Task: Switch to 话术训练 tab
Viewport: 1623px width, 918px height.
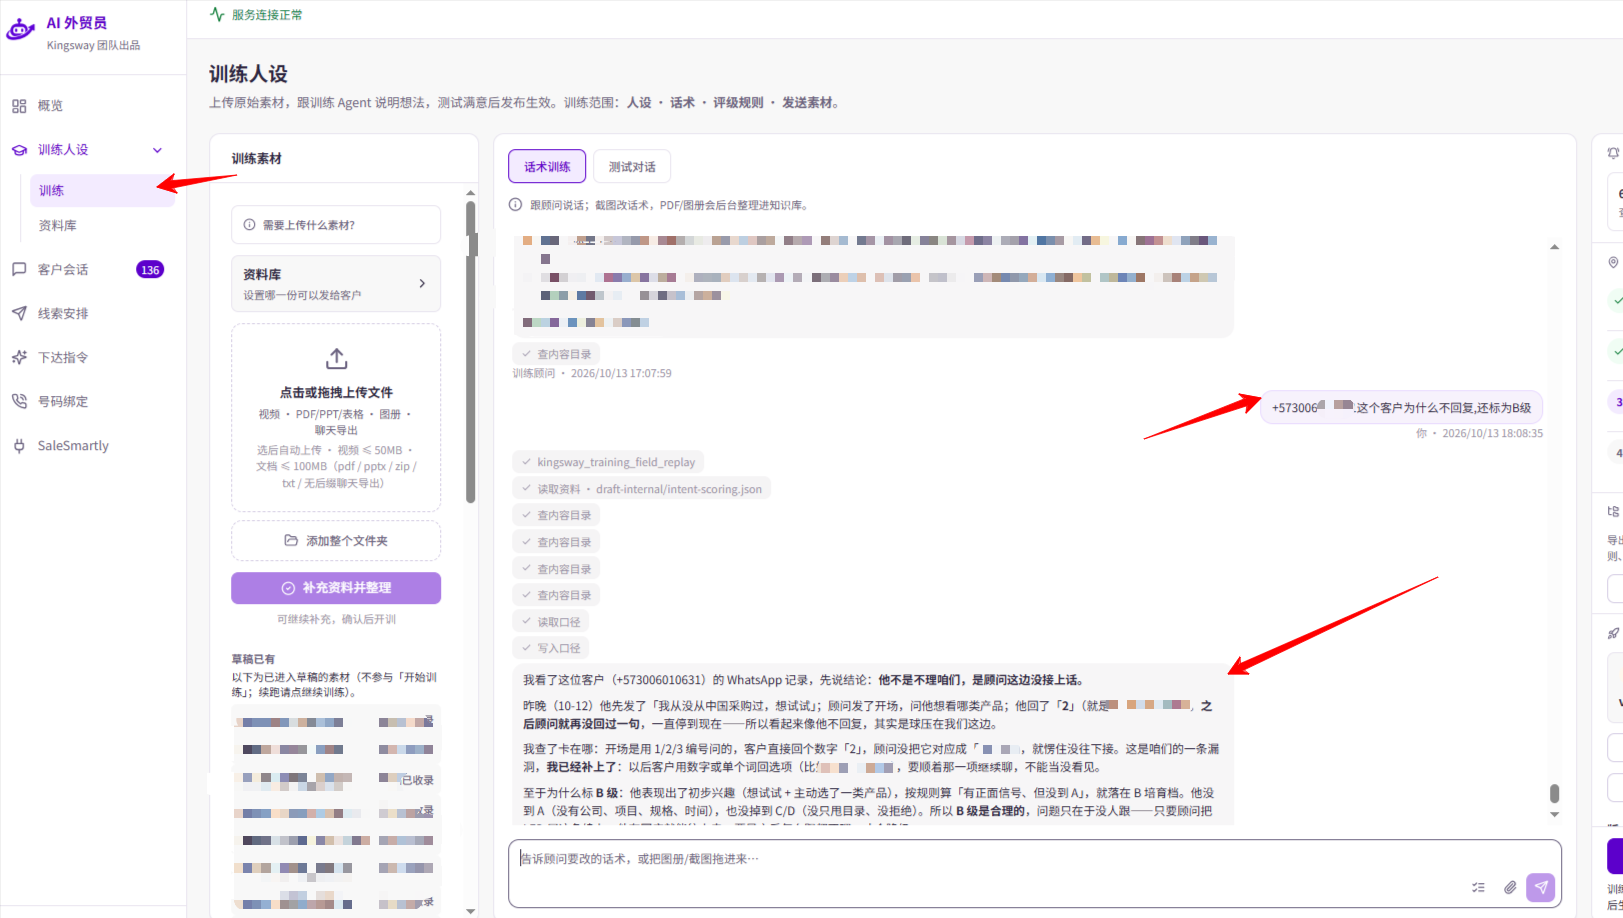Action: [547, 167]
